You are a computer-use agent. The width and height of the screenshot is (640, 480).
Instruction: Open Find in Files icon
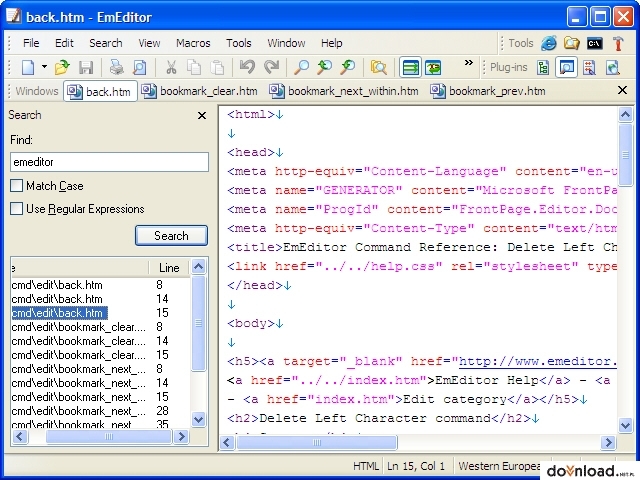379,67
